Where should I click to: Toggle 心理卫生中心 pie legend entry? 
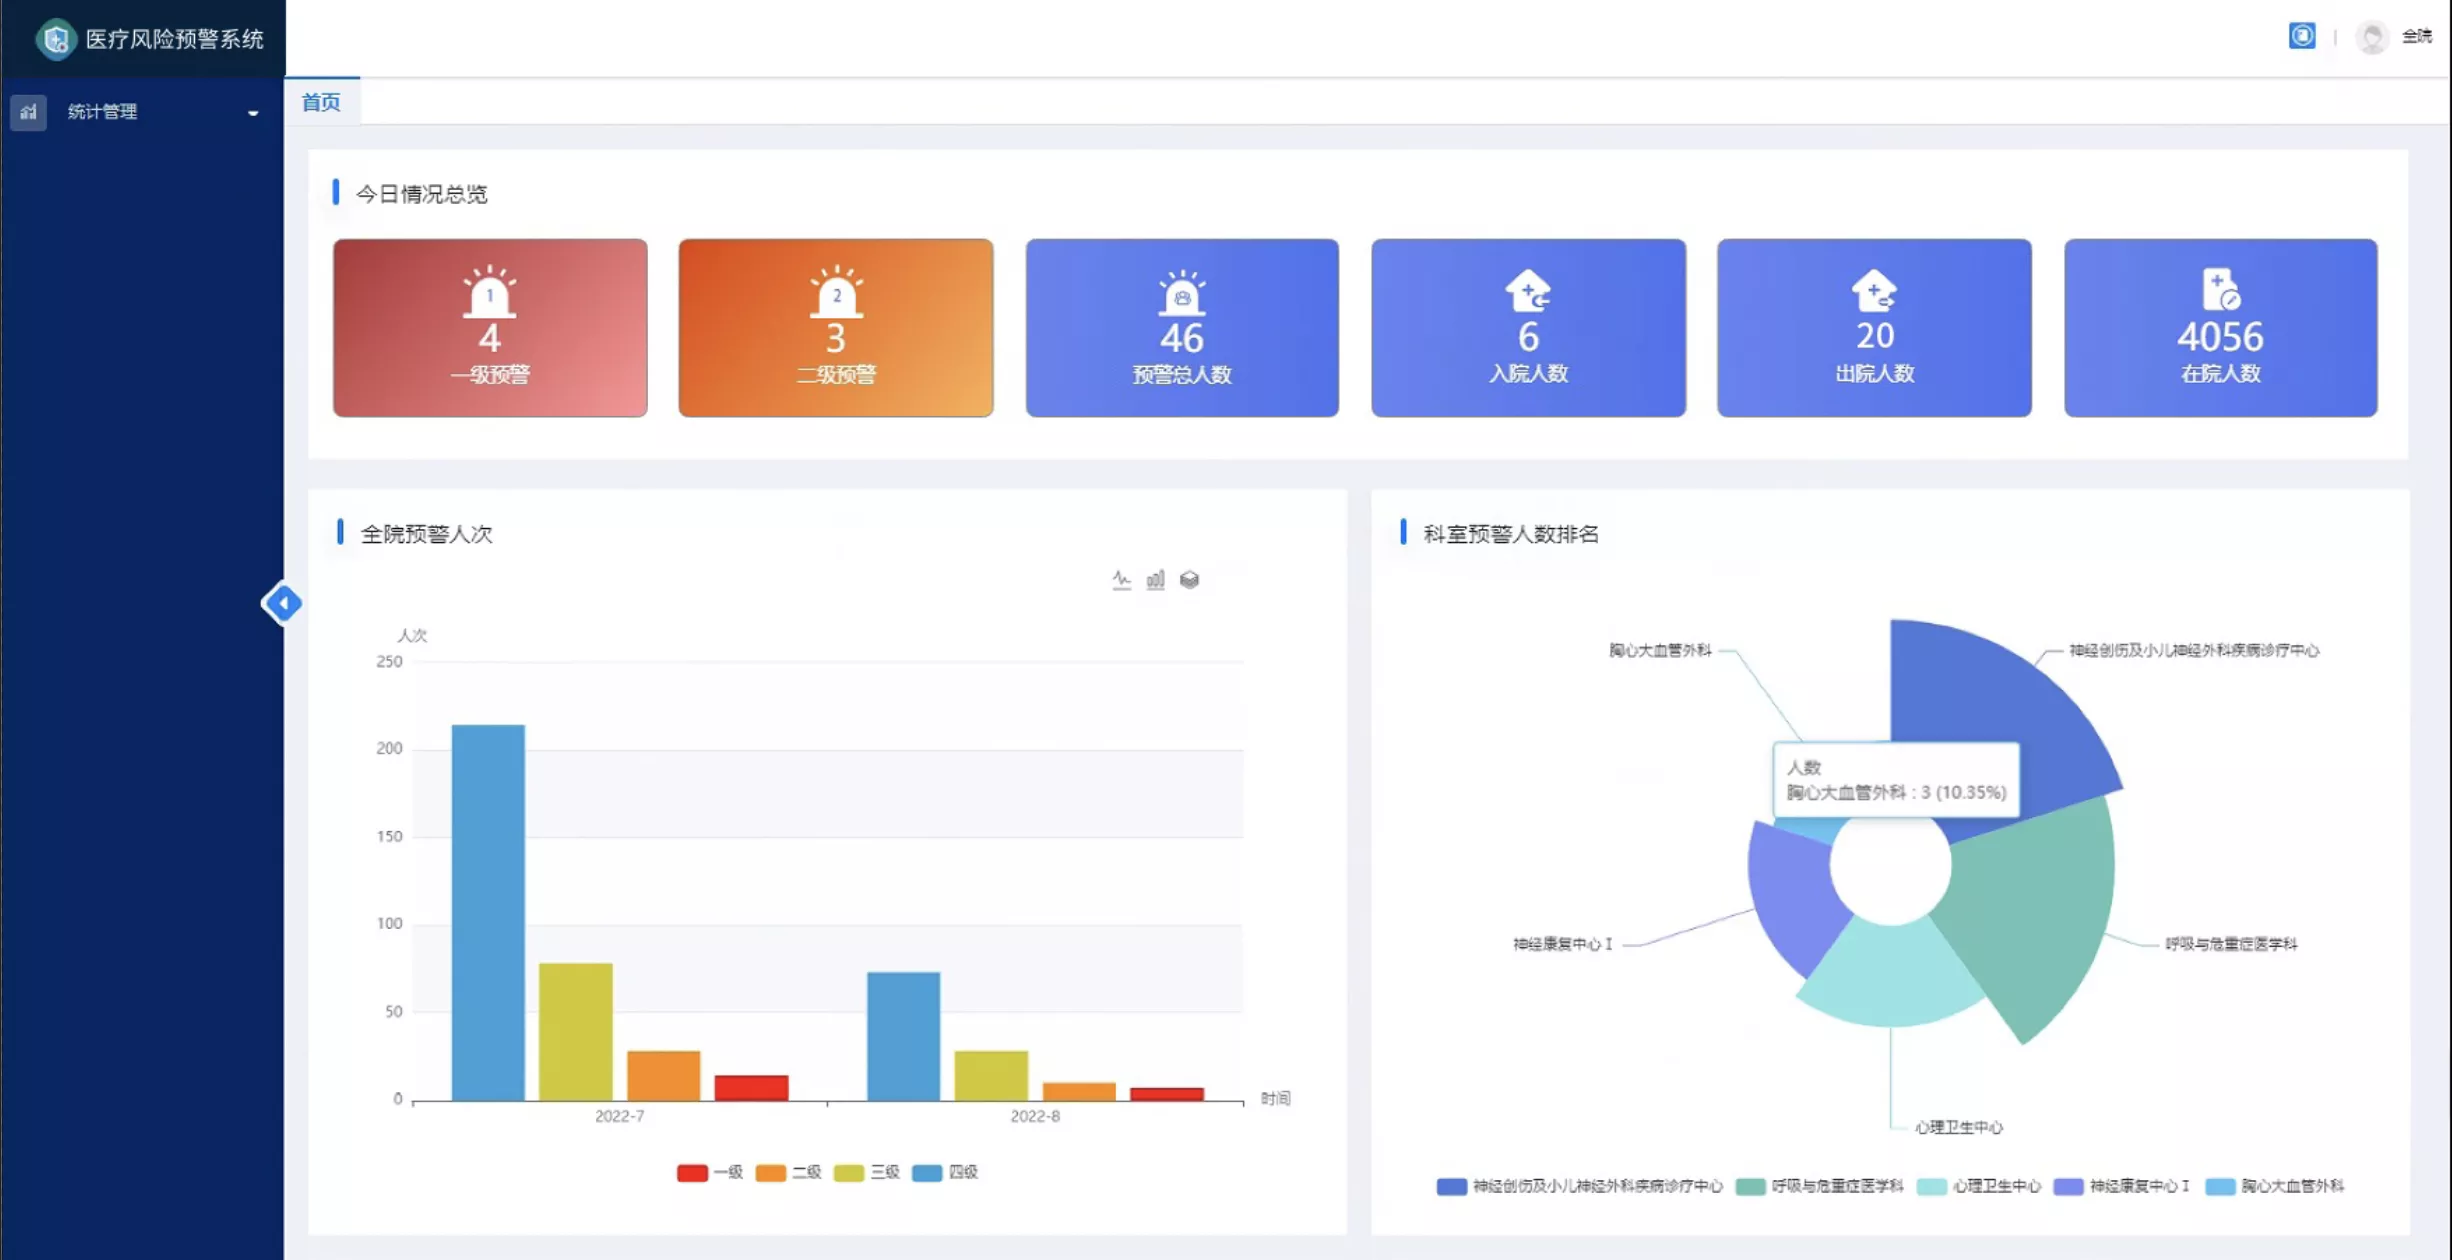pos(1978,1186)
